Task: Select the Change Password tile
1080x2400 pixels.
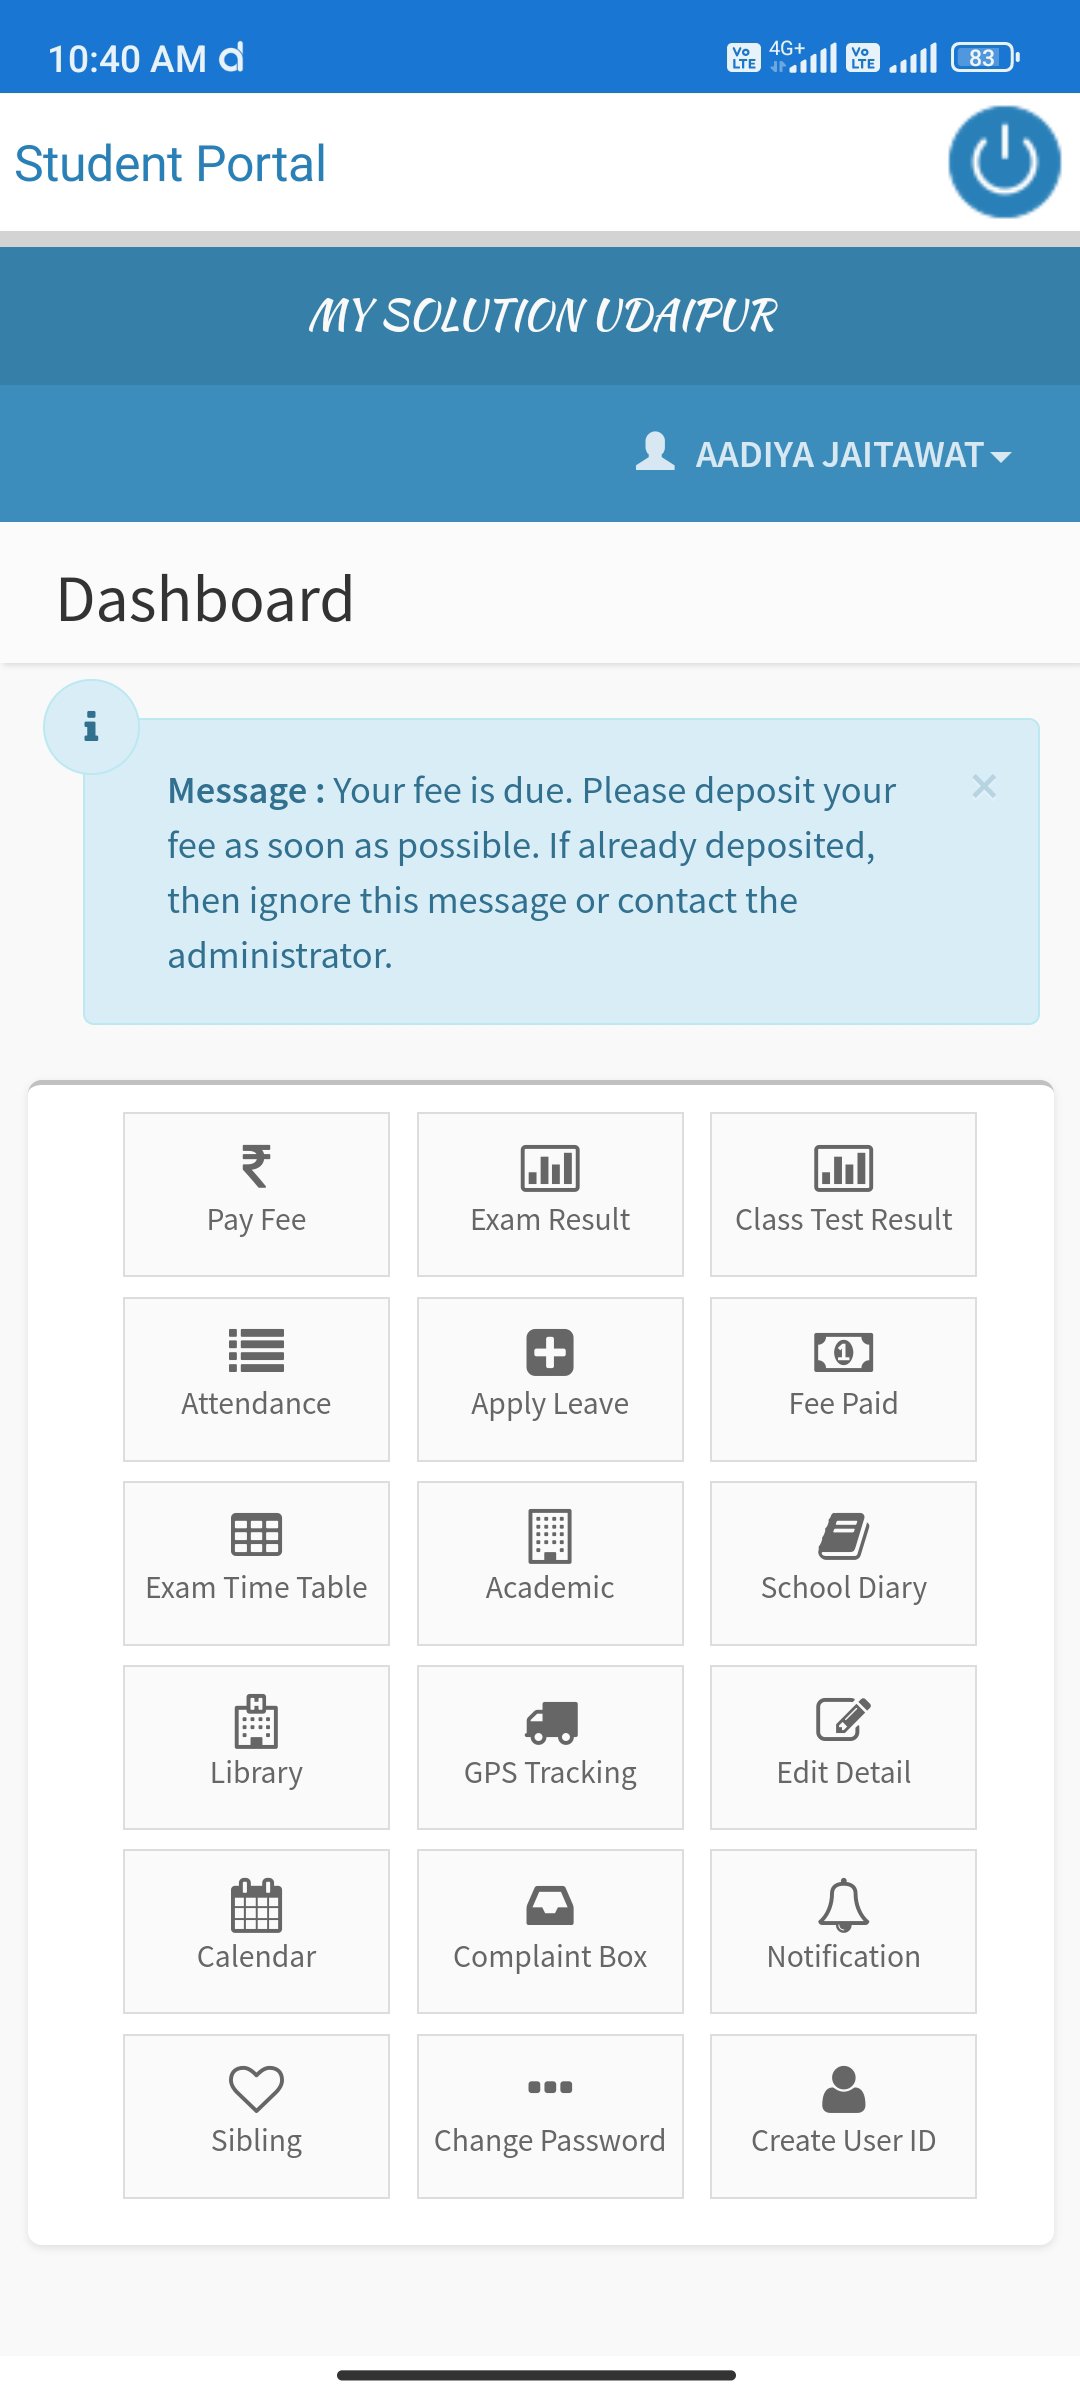Action: click(x=550, y=2116)
